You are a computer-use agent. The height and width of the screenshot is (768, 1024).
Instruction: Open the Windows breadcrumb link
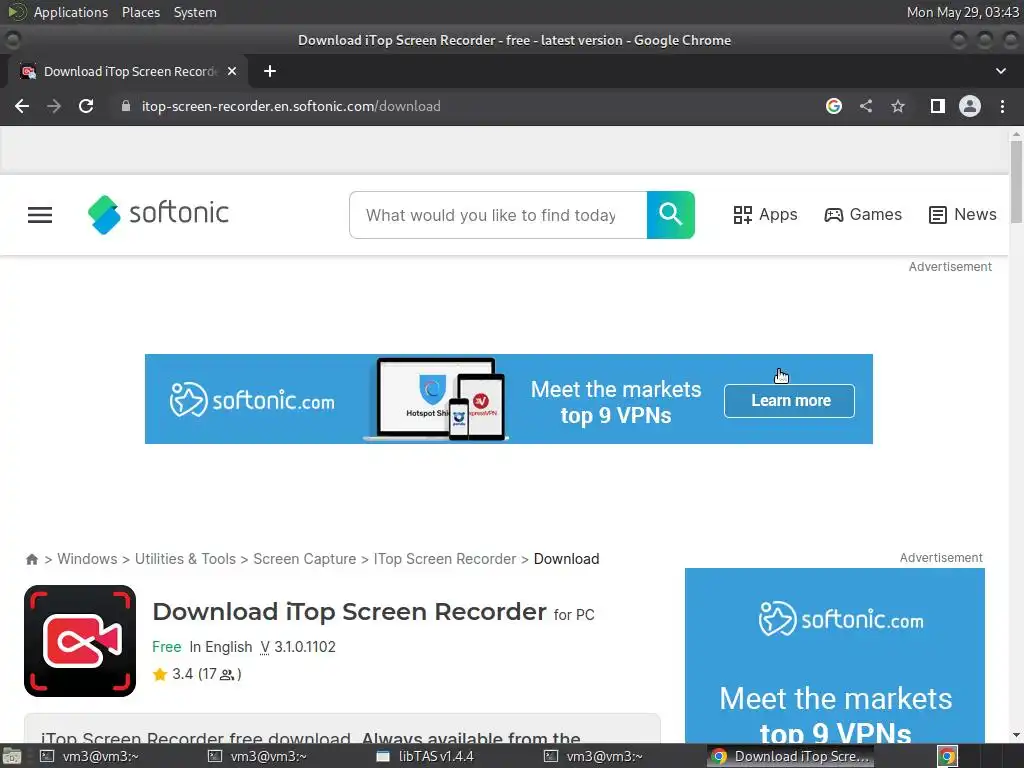click(88, 559)
